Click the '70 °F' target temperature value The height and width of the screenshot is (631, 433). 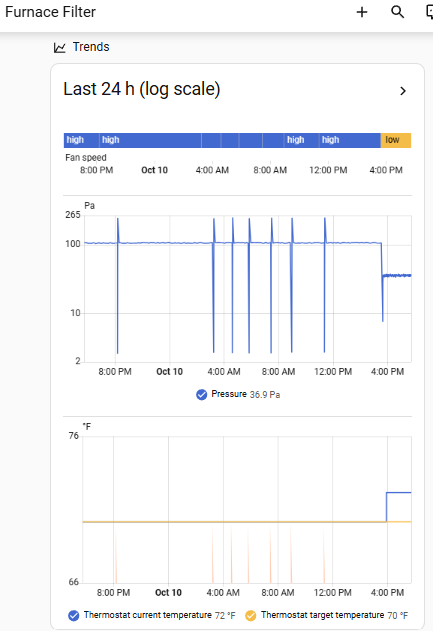pos(398,616)
